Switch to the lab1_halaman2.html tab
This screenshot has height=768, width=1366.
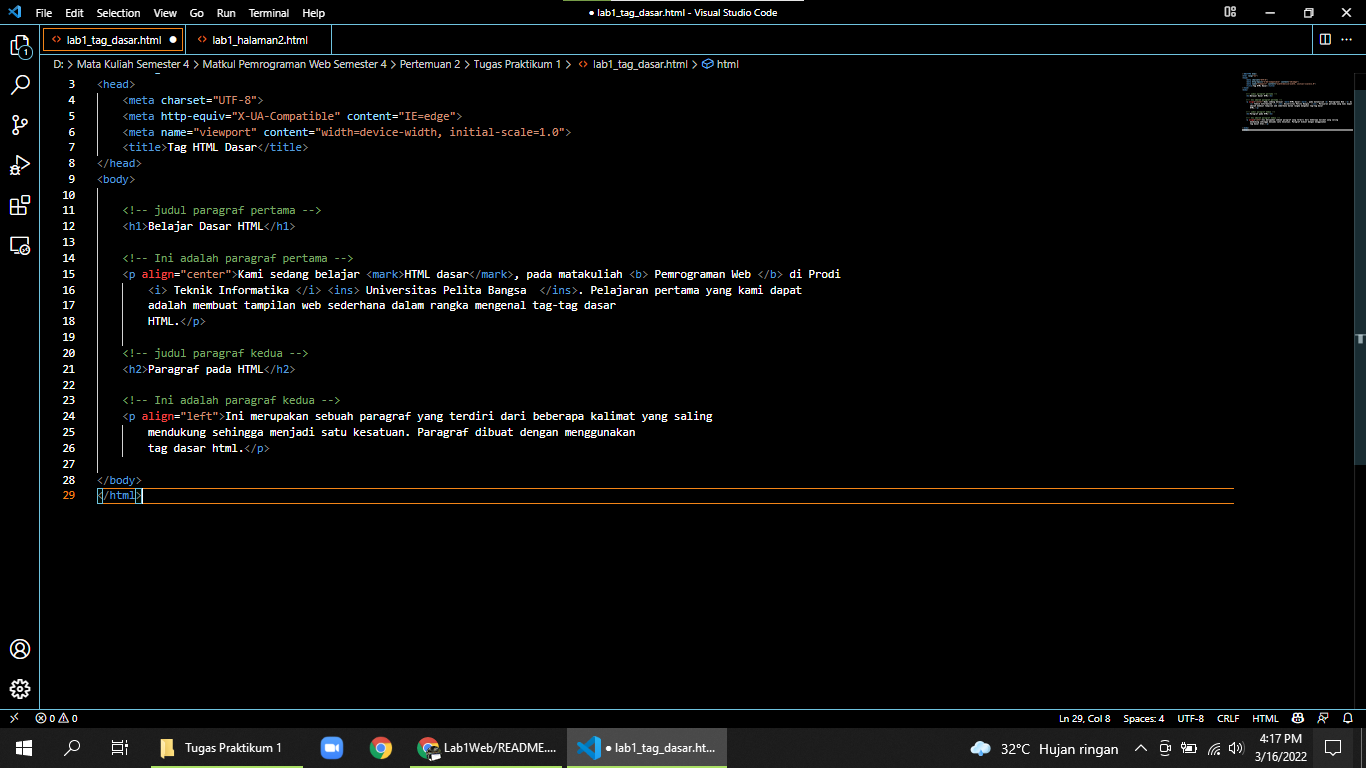pyautogui.click(x=255, y=39)
